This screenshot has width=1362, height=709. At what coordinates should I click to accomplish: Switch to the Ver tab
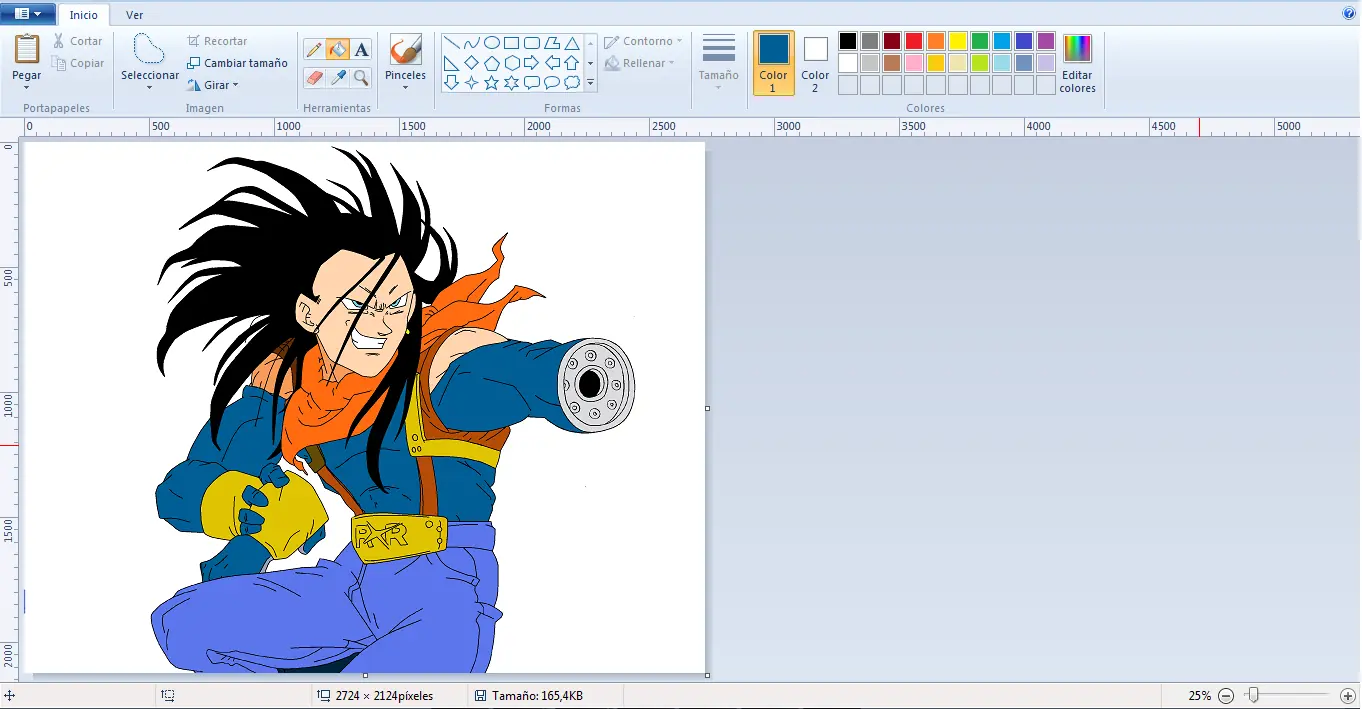(x=134, y=15)
